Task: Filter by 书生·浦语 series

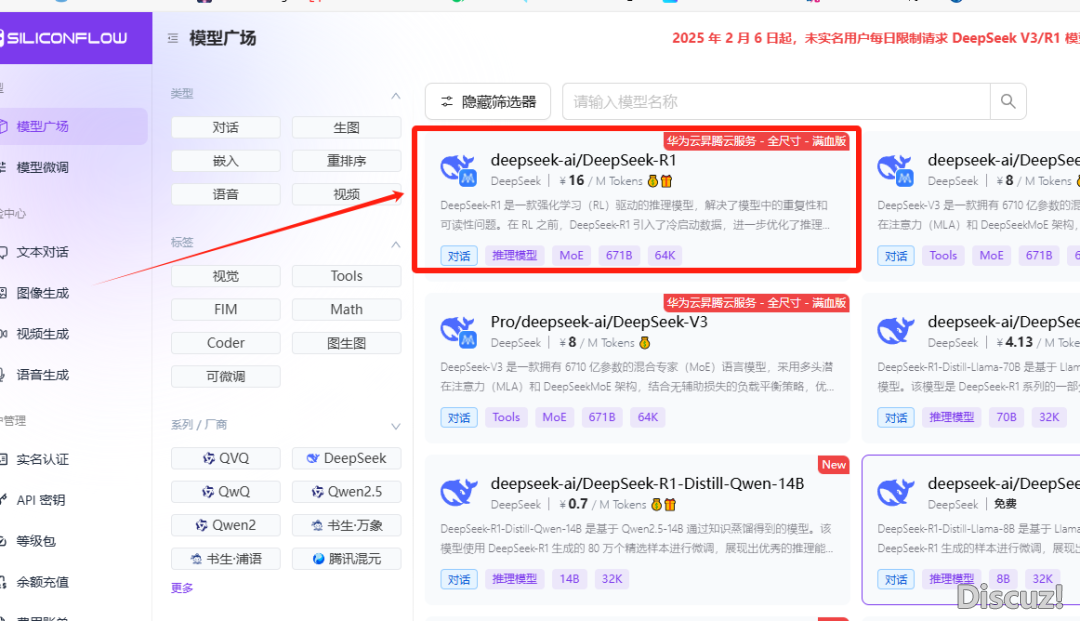Action: coord(226,559)
